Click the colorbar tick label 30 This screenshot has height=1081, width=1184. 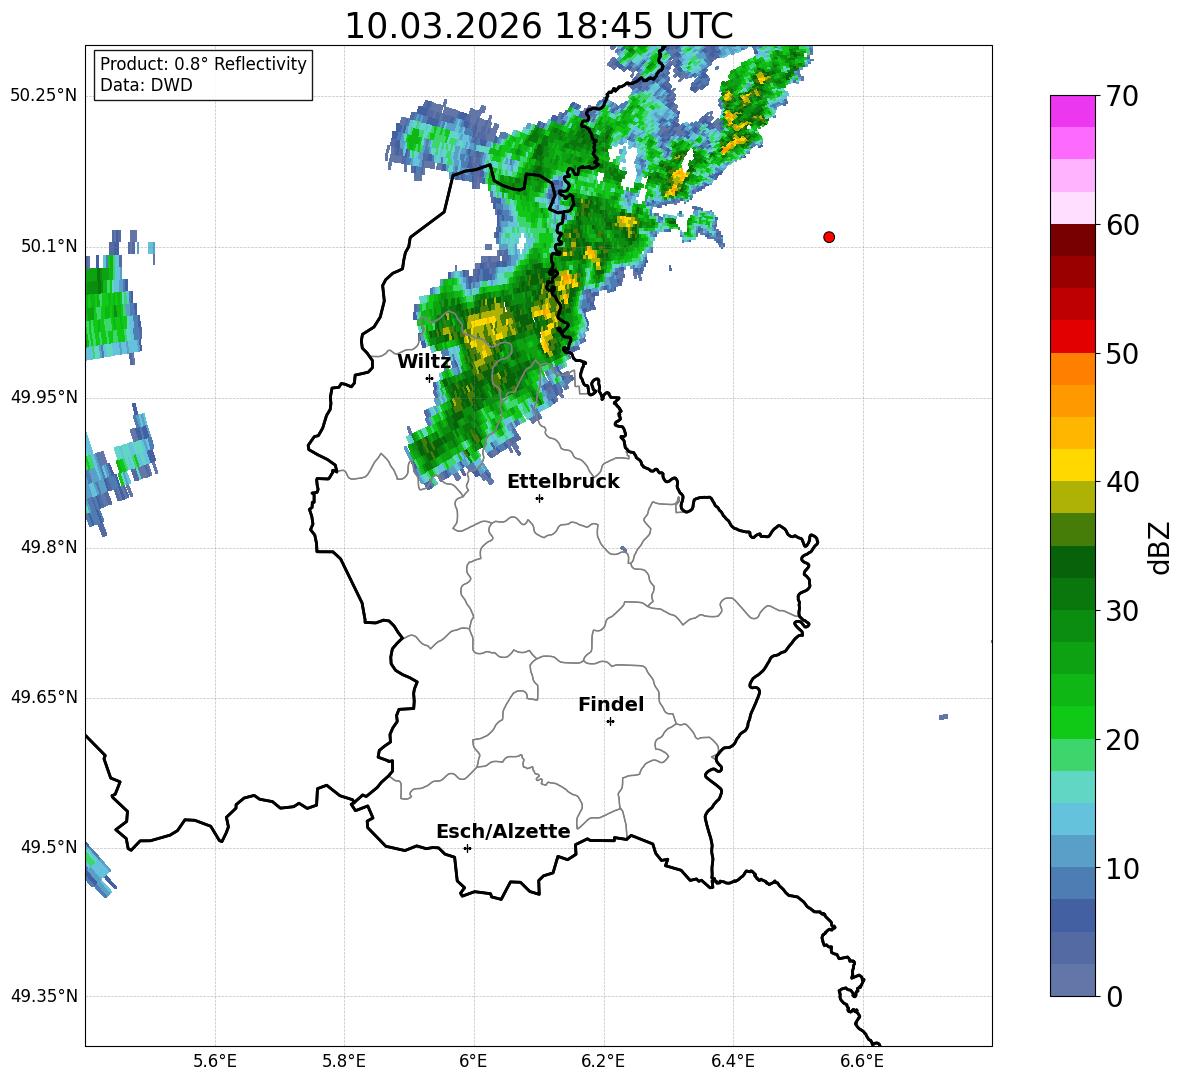(1122, 611)
